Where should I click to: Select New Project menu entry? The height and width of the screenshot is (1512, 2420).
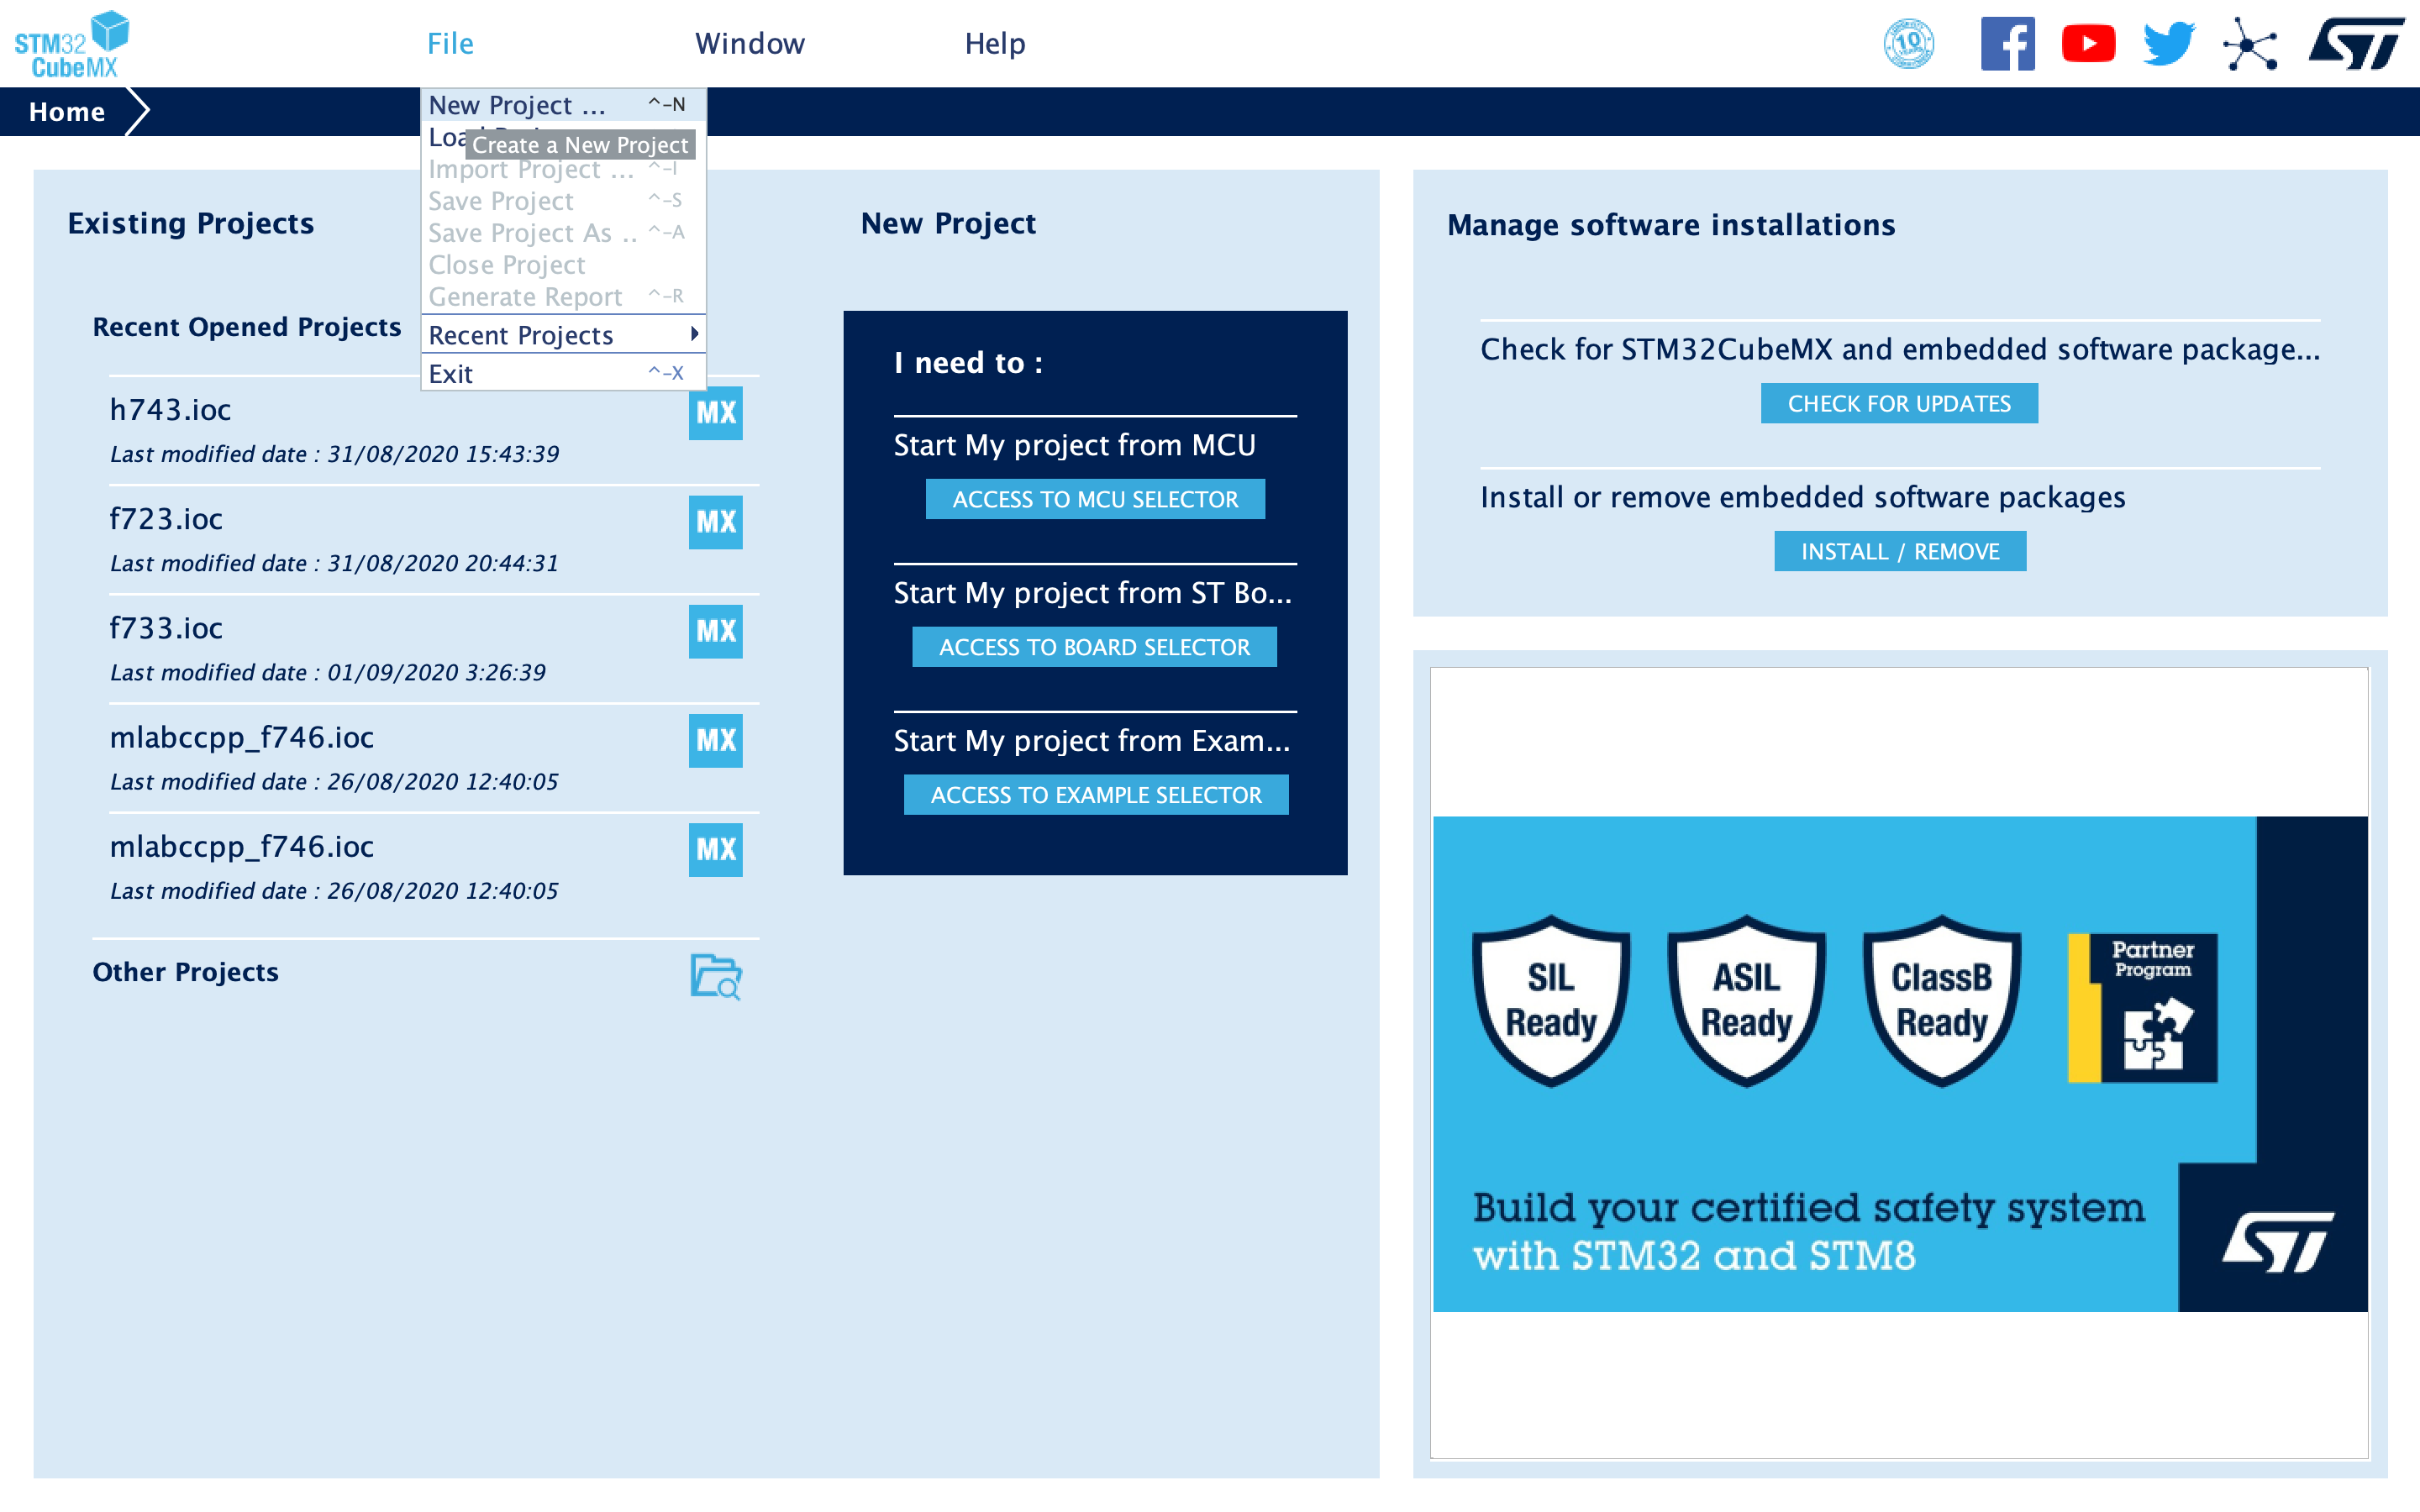click(x=517, y=105)
